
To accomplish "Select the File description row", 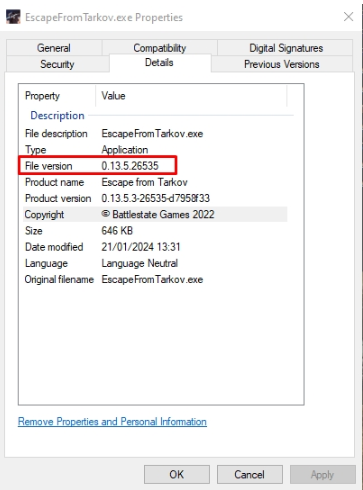I will point(155,133).
